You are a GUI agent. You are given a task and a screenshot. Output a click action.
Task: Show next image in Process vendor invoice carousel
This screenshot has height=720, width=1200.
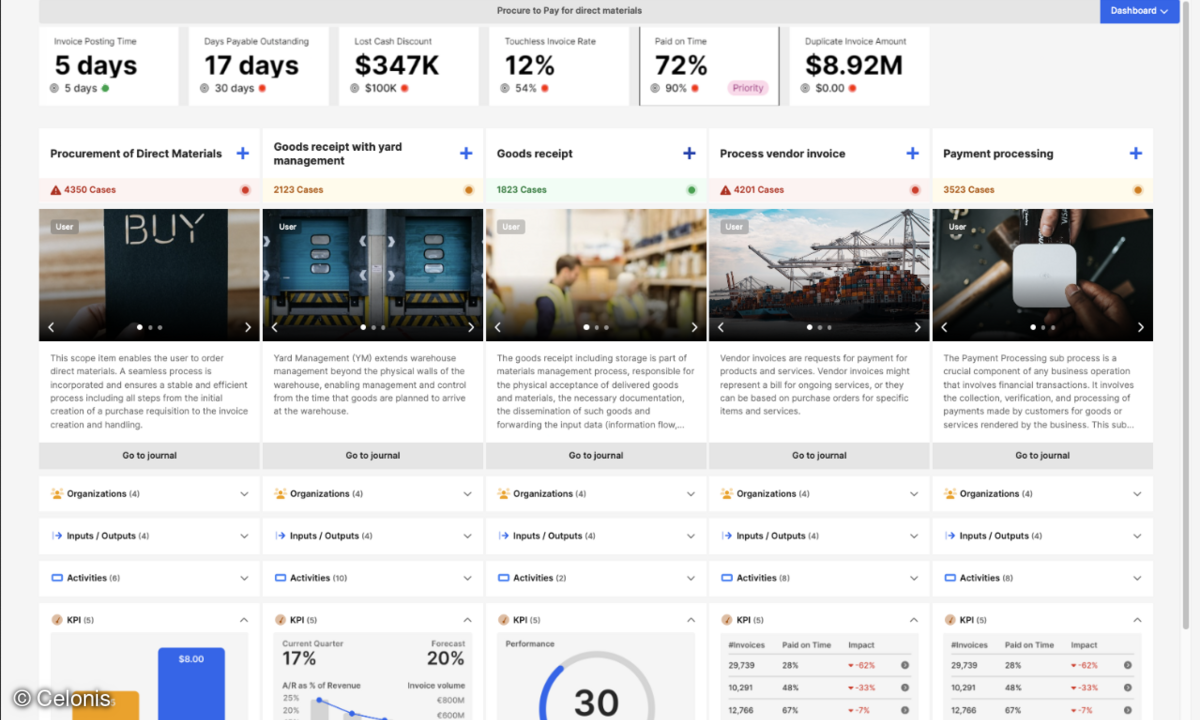918,327
